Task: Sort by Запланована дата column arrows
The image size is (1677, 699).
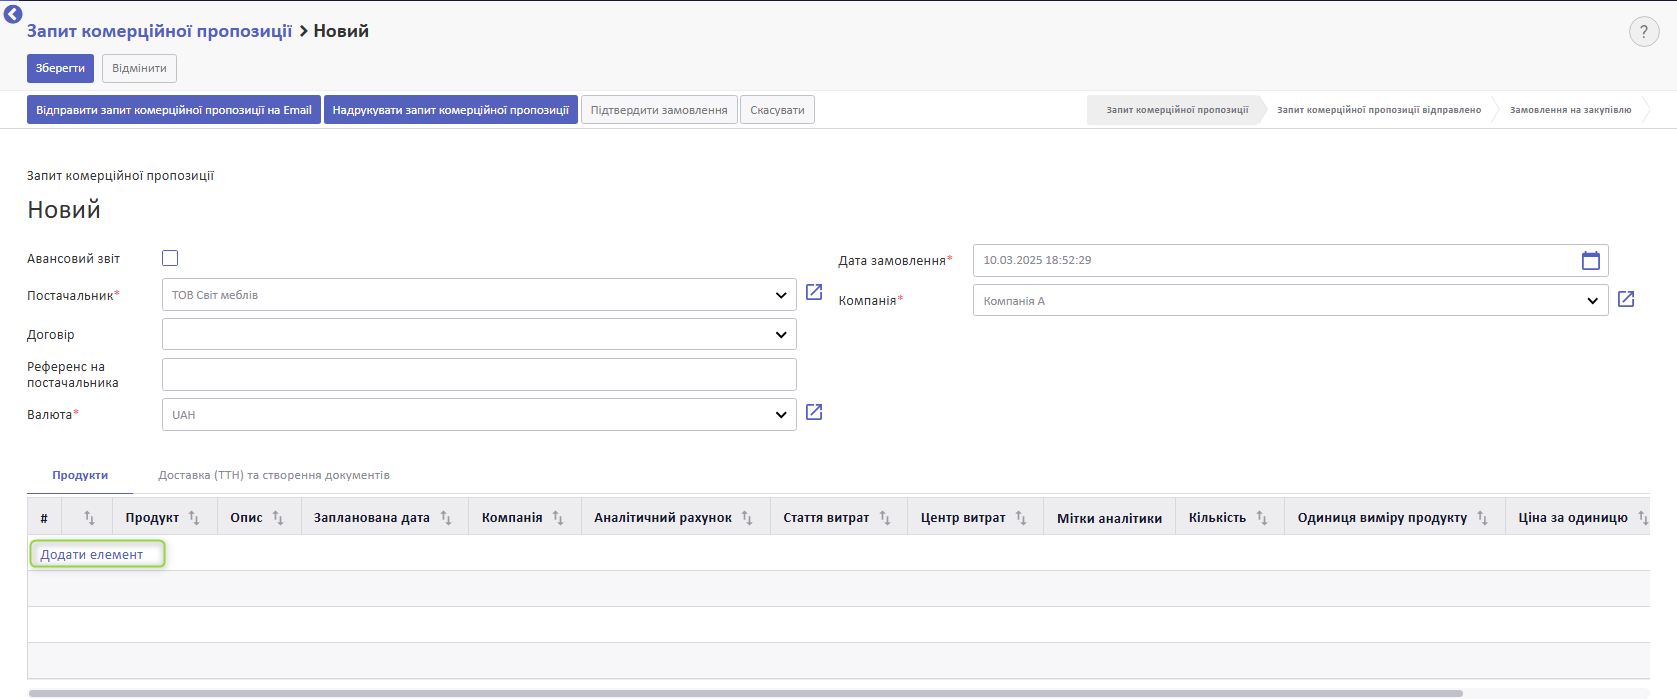Action: (446, 518)
